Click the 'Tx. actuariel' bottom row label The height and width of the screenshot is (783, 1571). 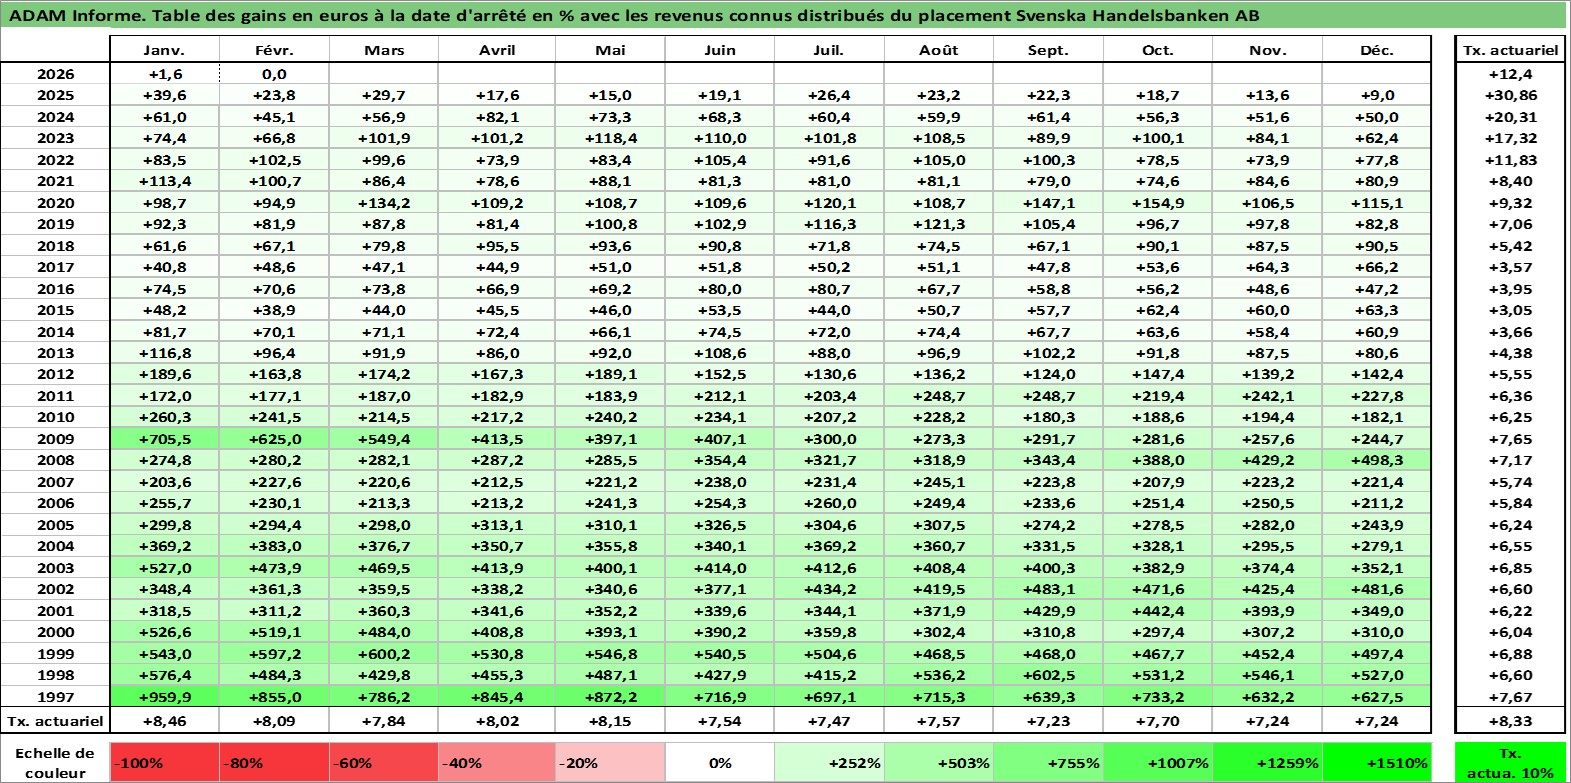click(x=55, y=721)
